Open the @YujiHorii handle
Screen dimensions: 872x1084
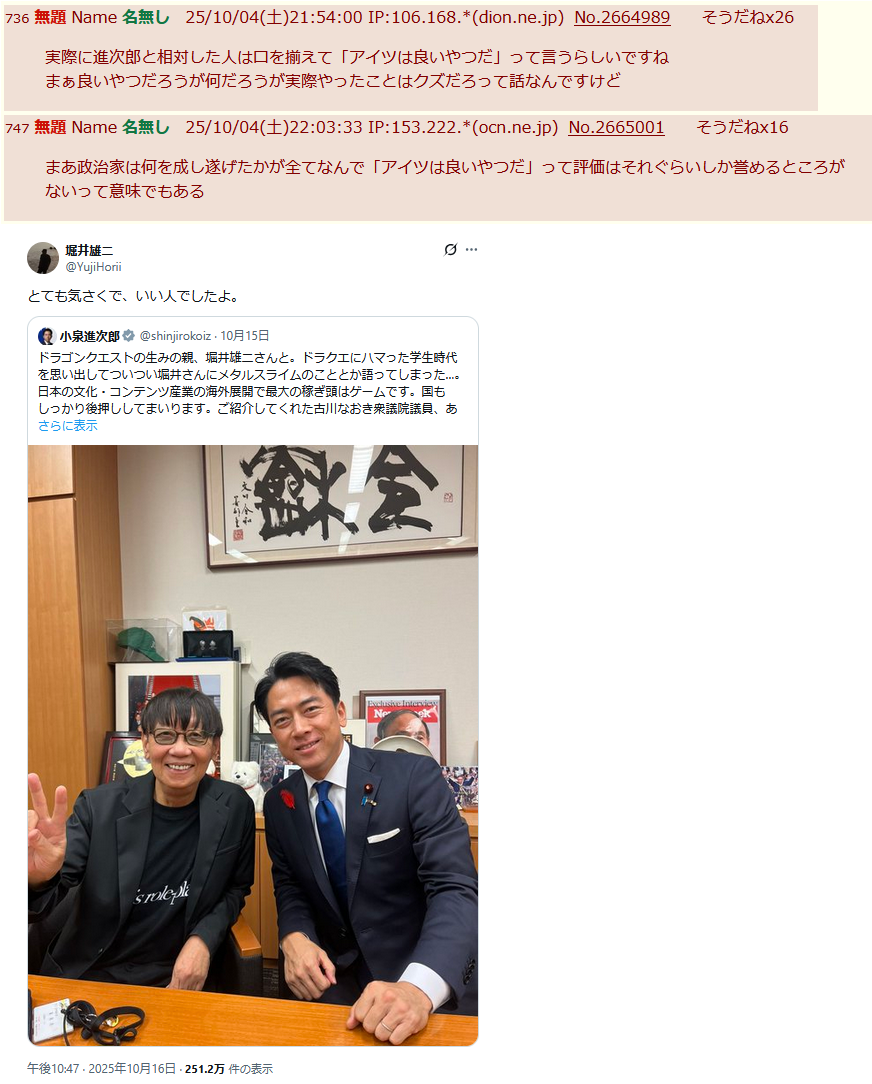point(93,267)
